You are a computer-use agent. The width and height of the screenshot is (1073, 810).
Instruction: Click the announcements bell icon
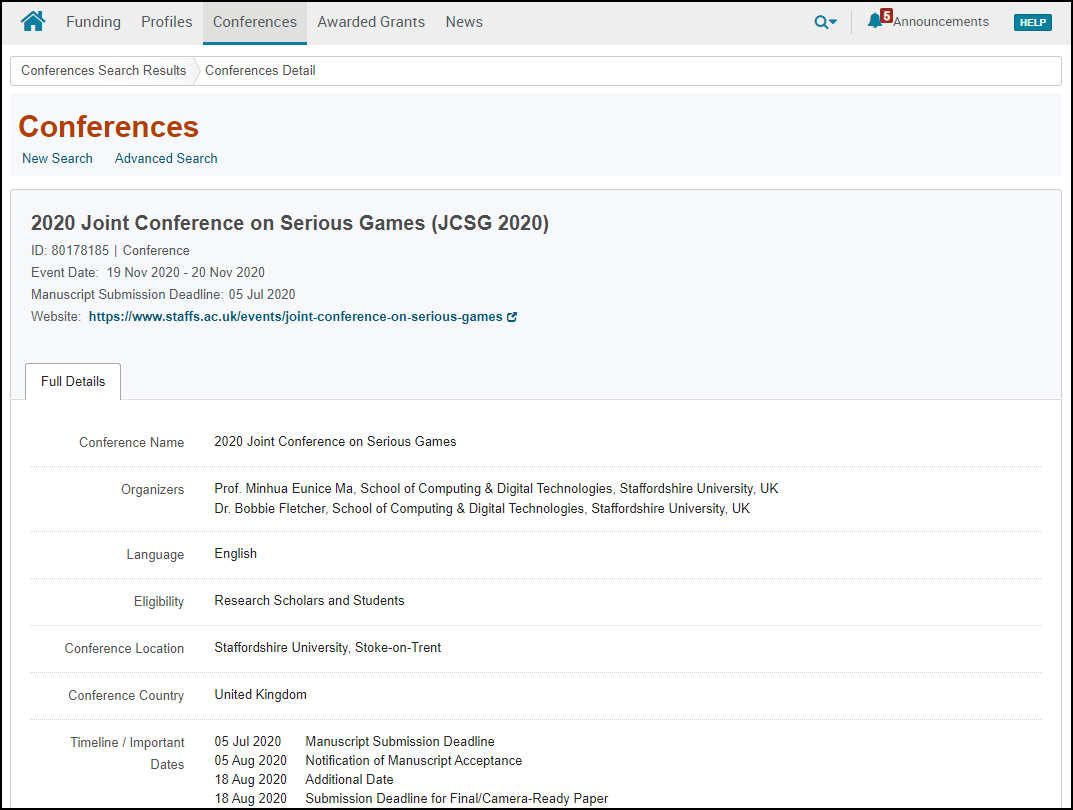click(x=875, y=21)
